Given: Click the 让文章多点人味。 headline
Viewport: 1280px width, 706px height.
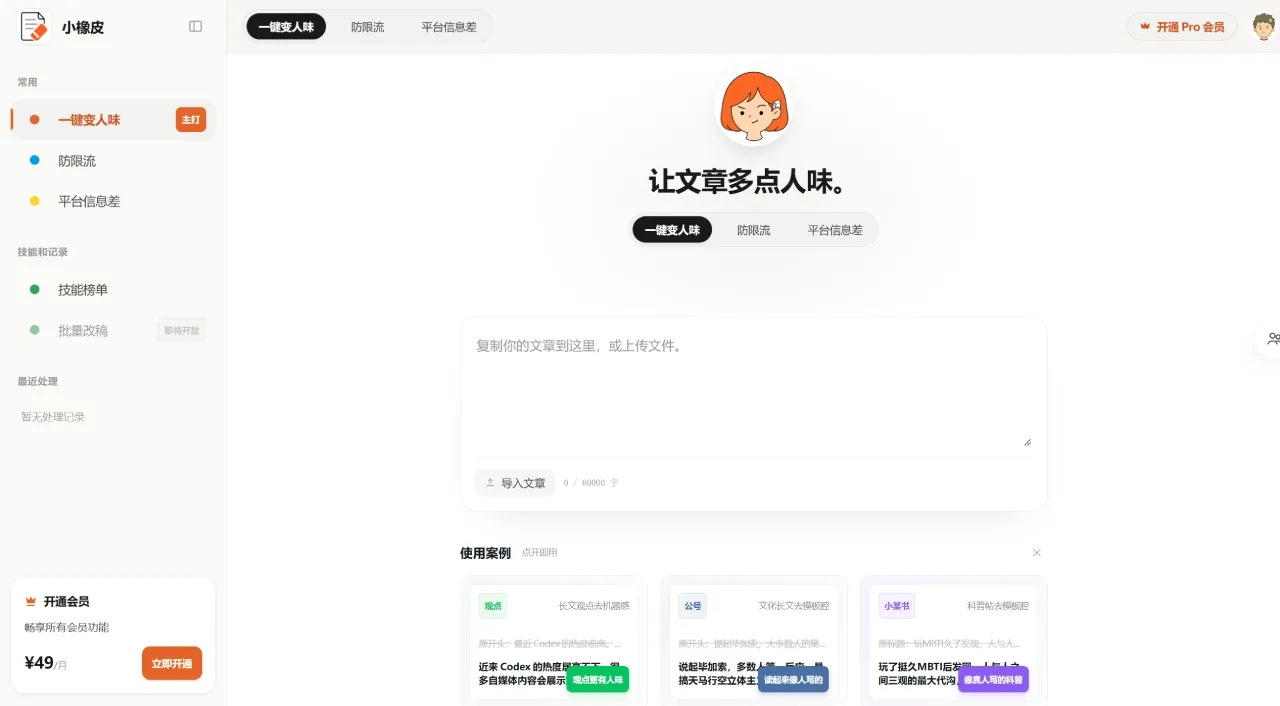Looking at the screenshot, I should [749, 181].
